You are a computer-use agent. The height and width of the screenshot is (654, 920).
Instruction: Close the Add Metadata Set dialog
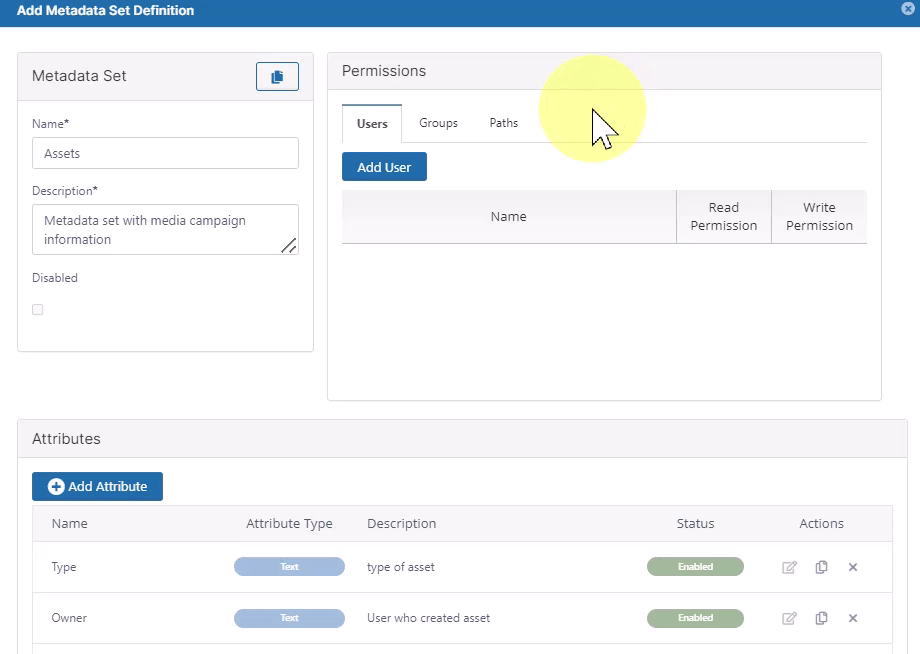[908, 10]
